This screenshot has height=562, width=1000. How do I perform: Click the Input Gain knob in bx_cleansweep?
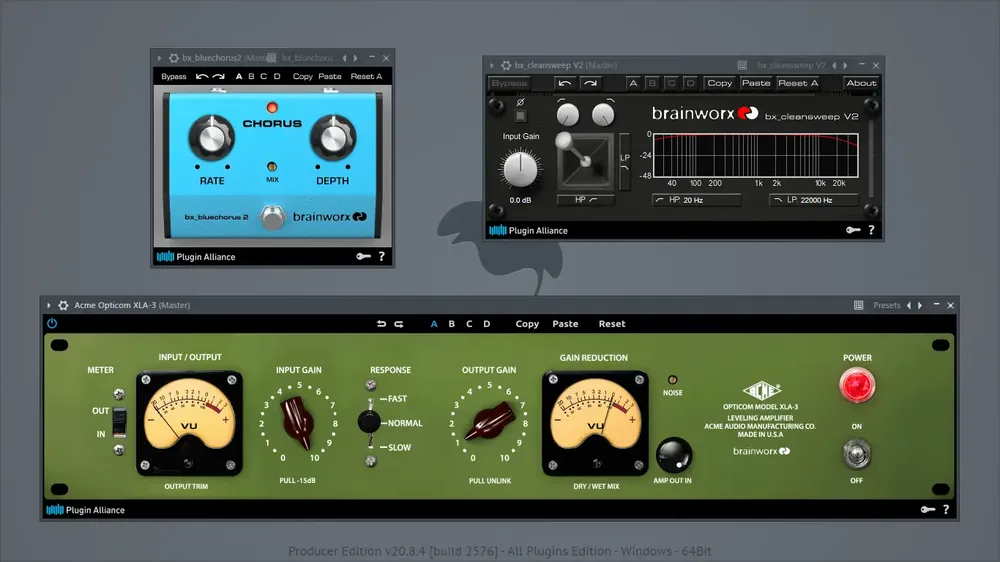coord(520,168)
